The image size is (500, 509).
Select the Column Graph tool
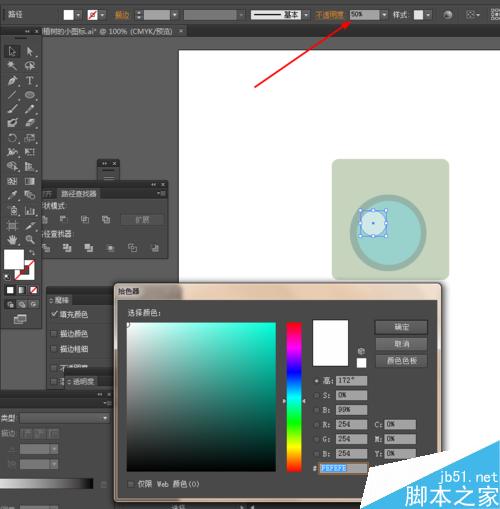point(30,210)
